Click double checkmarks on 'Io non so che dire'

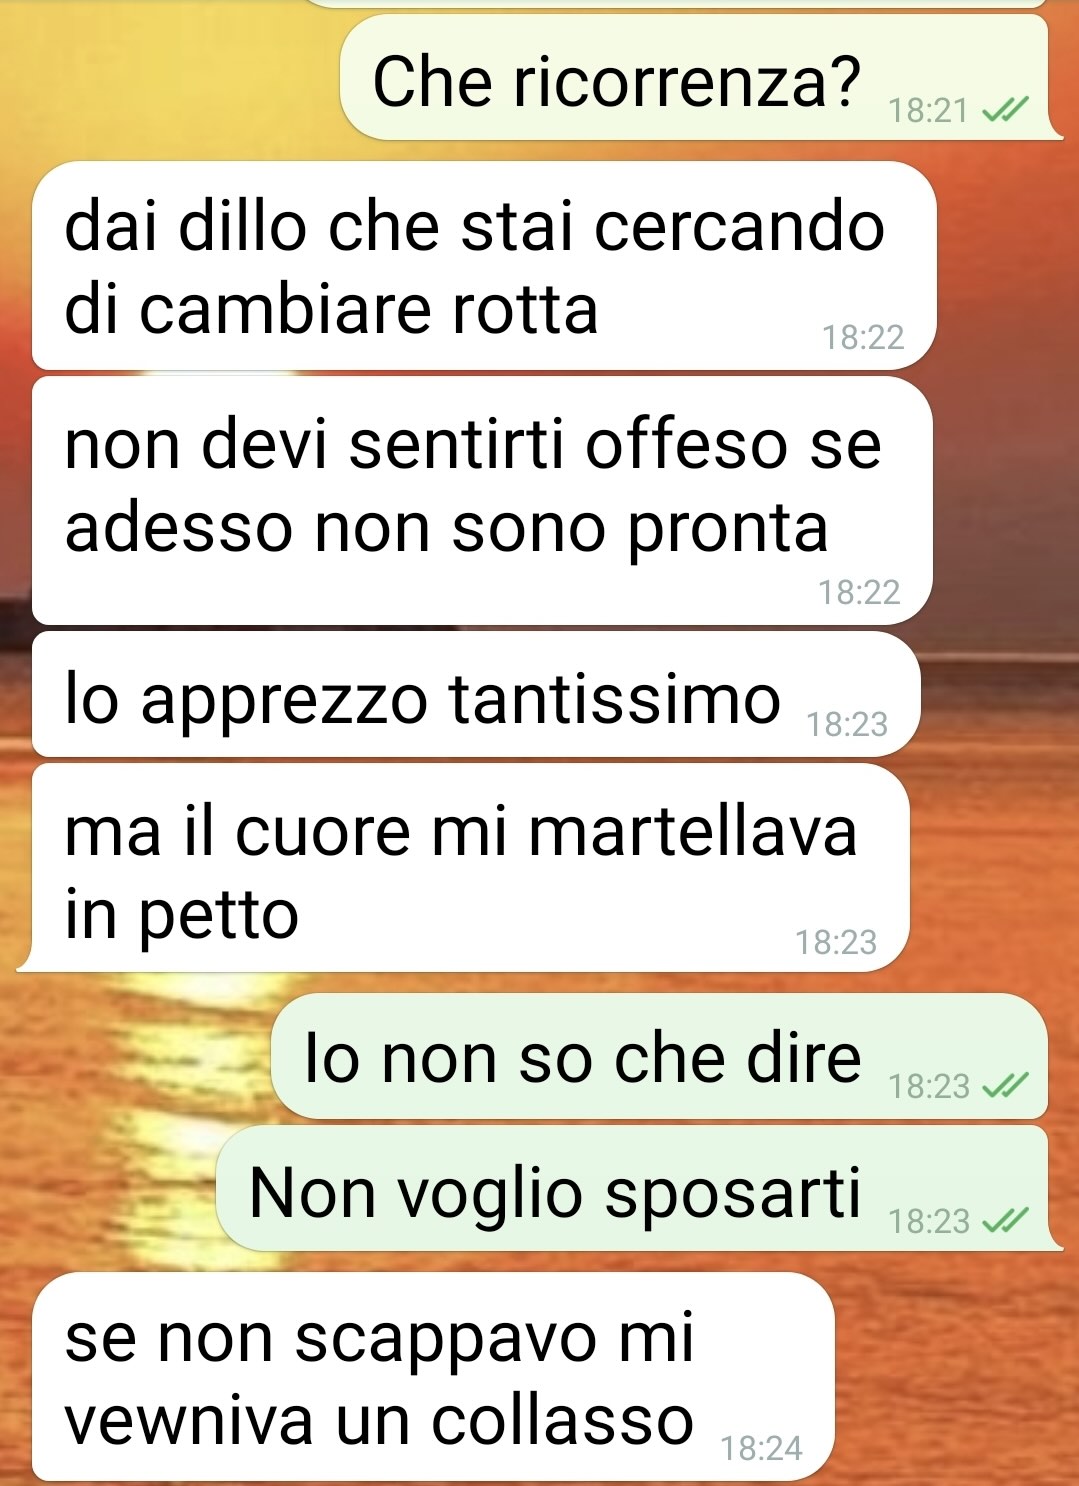coord(1004,1086)
